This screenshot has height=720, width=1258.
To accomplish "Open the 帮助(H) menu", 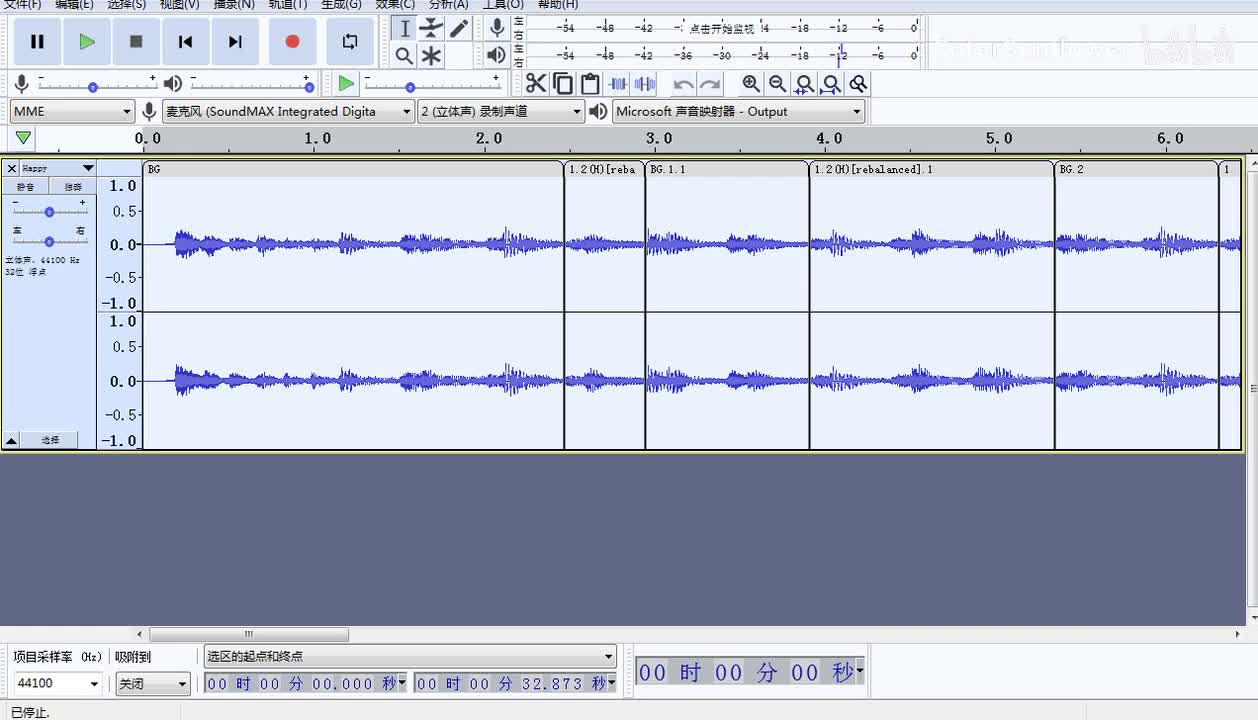I will tap(558, 4).
